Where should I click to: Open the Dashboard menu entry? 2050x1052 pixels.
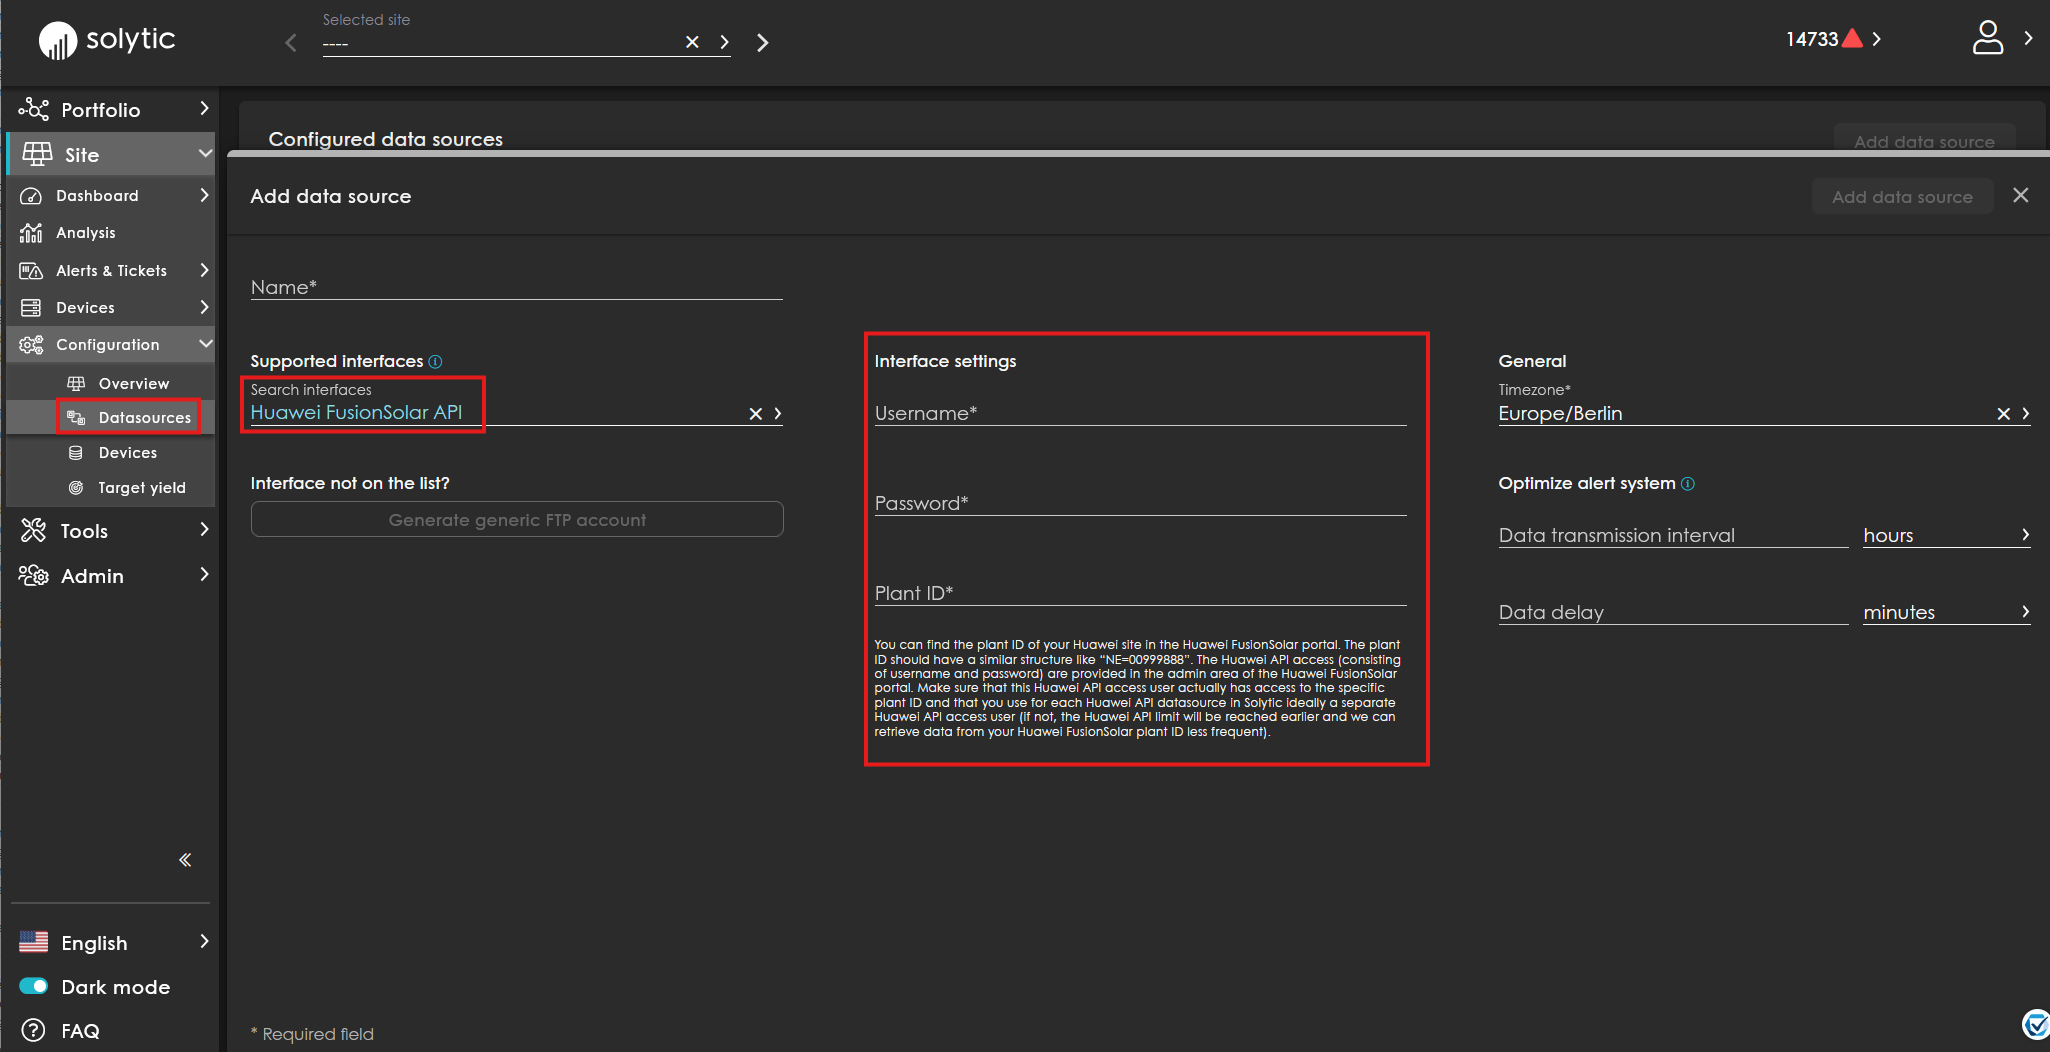(95, 195)
